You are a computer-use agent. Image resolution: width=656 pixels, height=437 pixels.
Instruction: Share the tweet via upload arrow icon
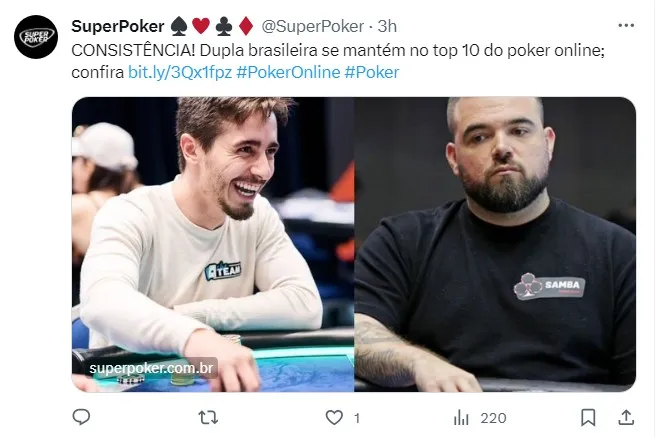tap(626, 417)
